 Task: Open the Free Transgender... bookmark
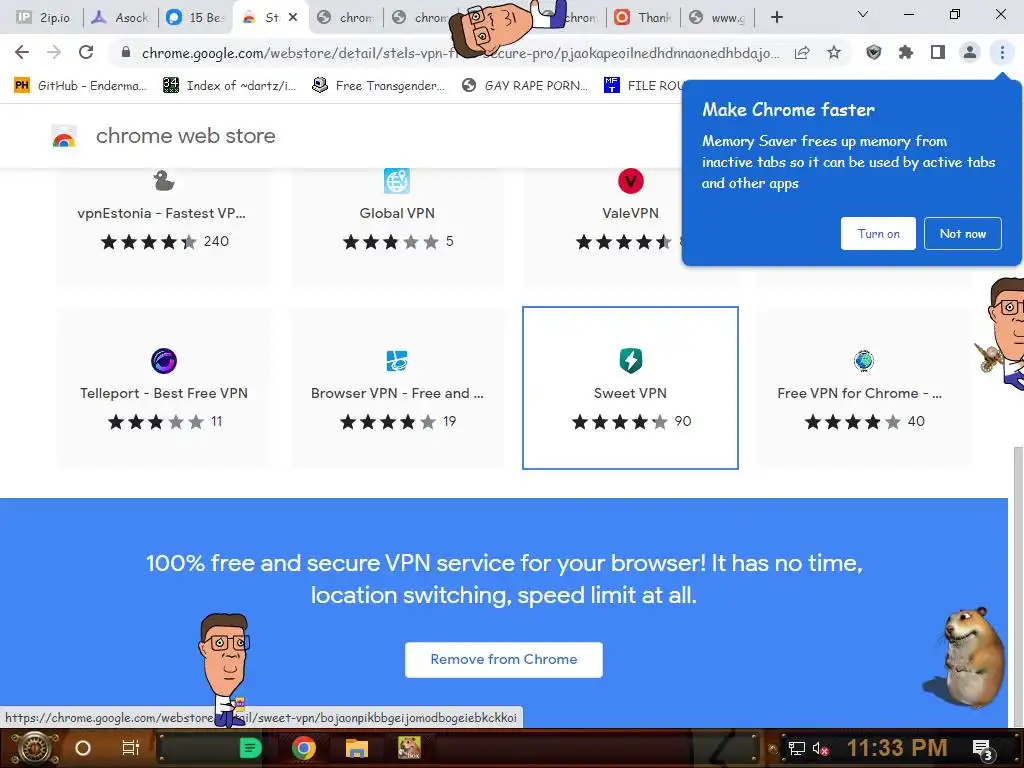coord(379,85)
